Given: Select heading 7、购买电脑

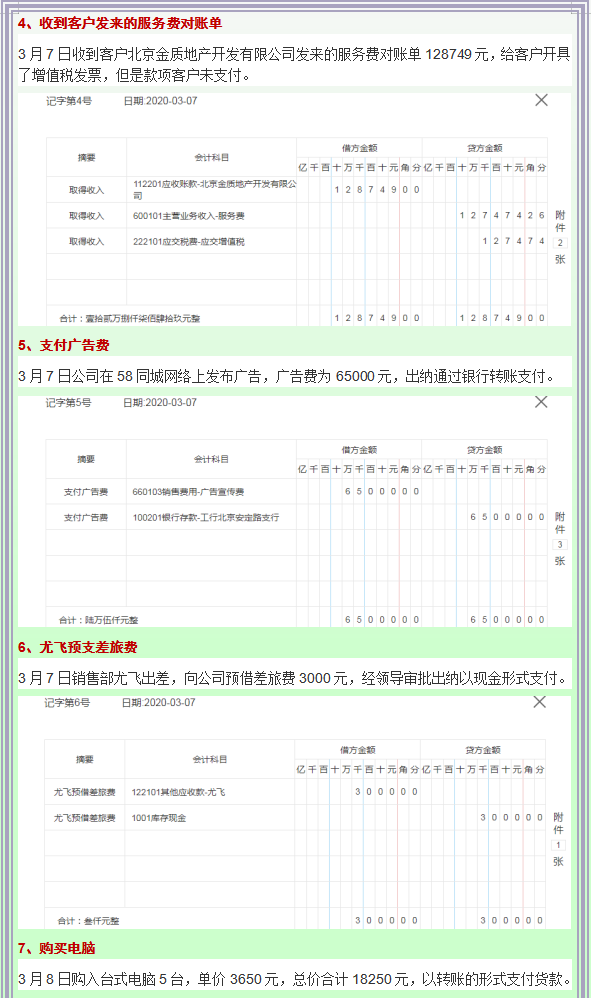Looking at the screenshot, I should tap(57, 948).
